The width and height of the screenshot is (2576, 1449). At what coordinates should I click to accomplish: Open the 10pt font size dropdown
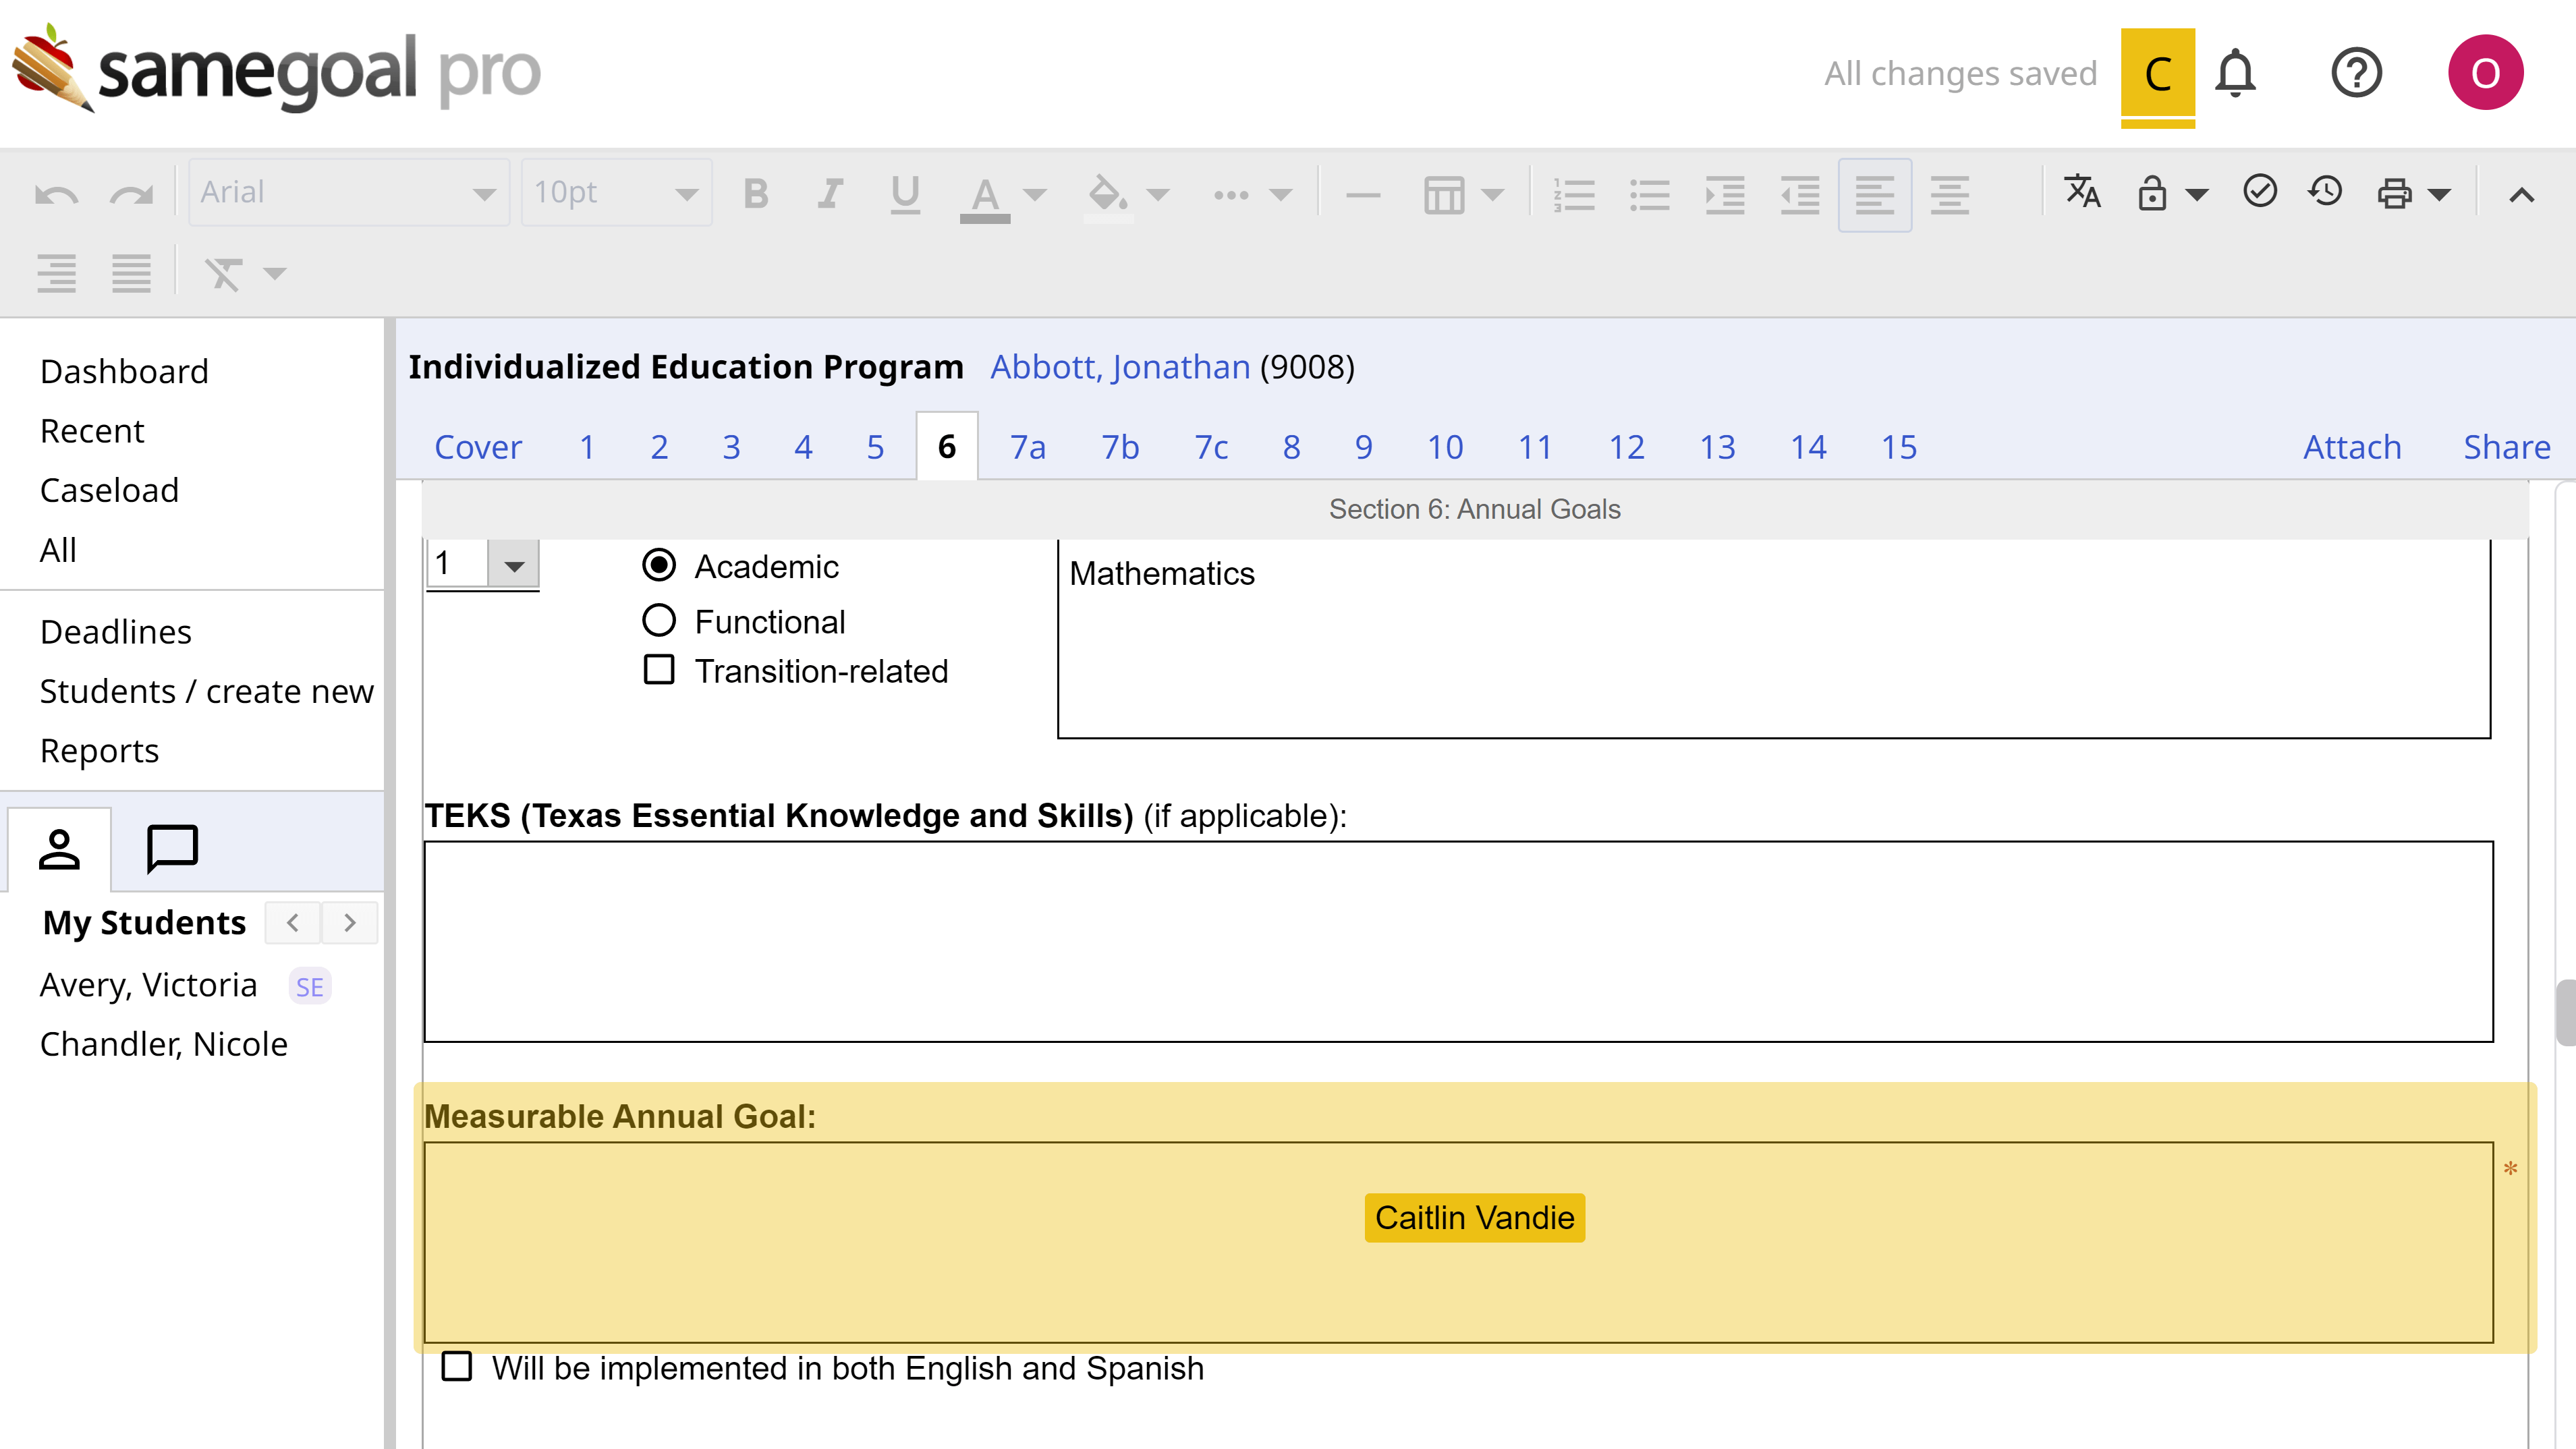tap(616, 192)
